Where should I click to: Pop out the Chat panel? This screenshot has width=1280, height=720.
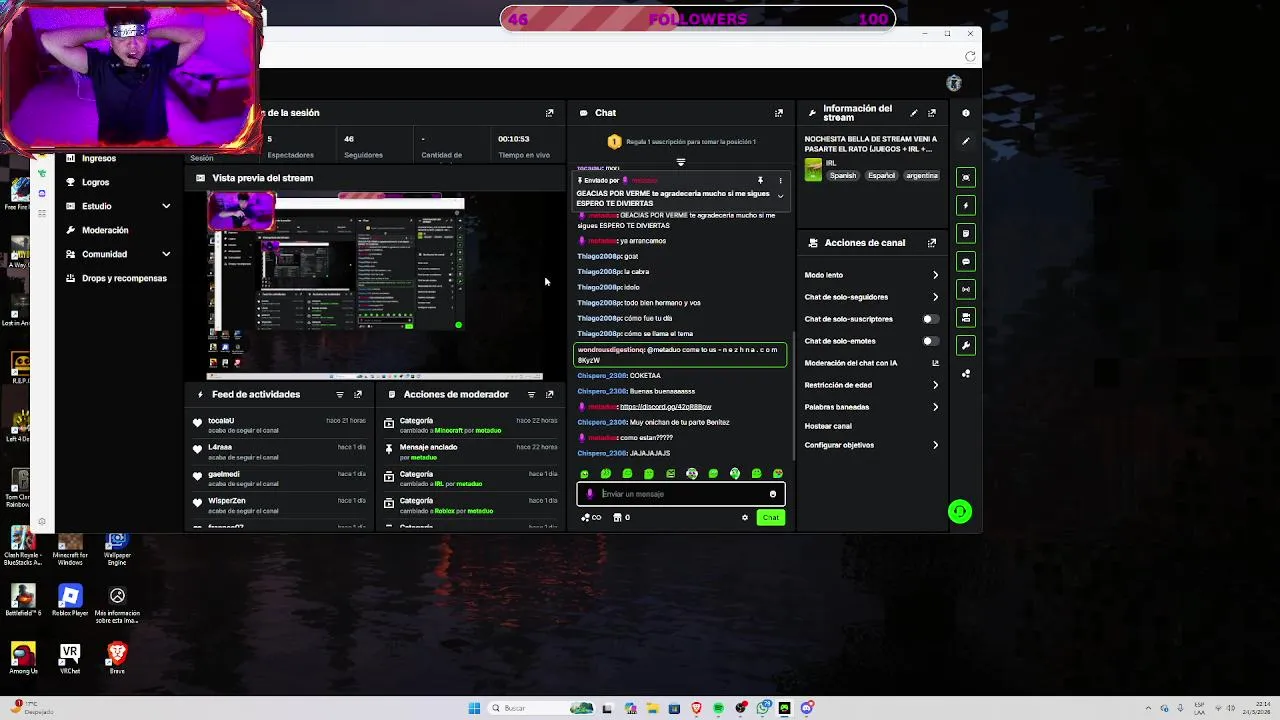779,113
